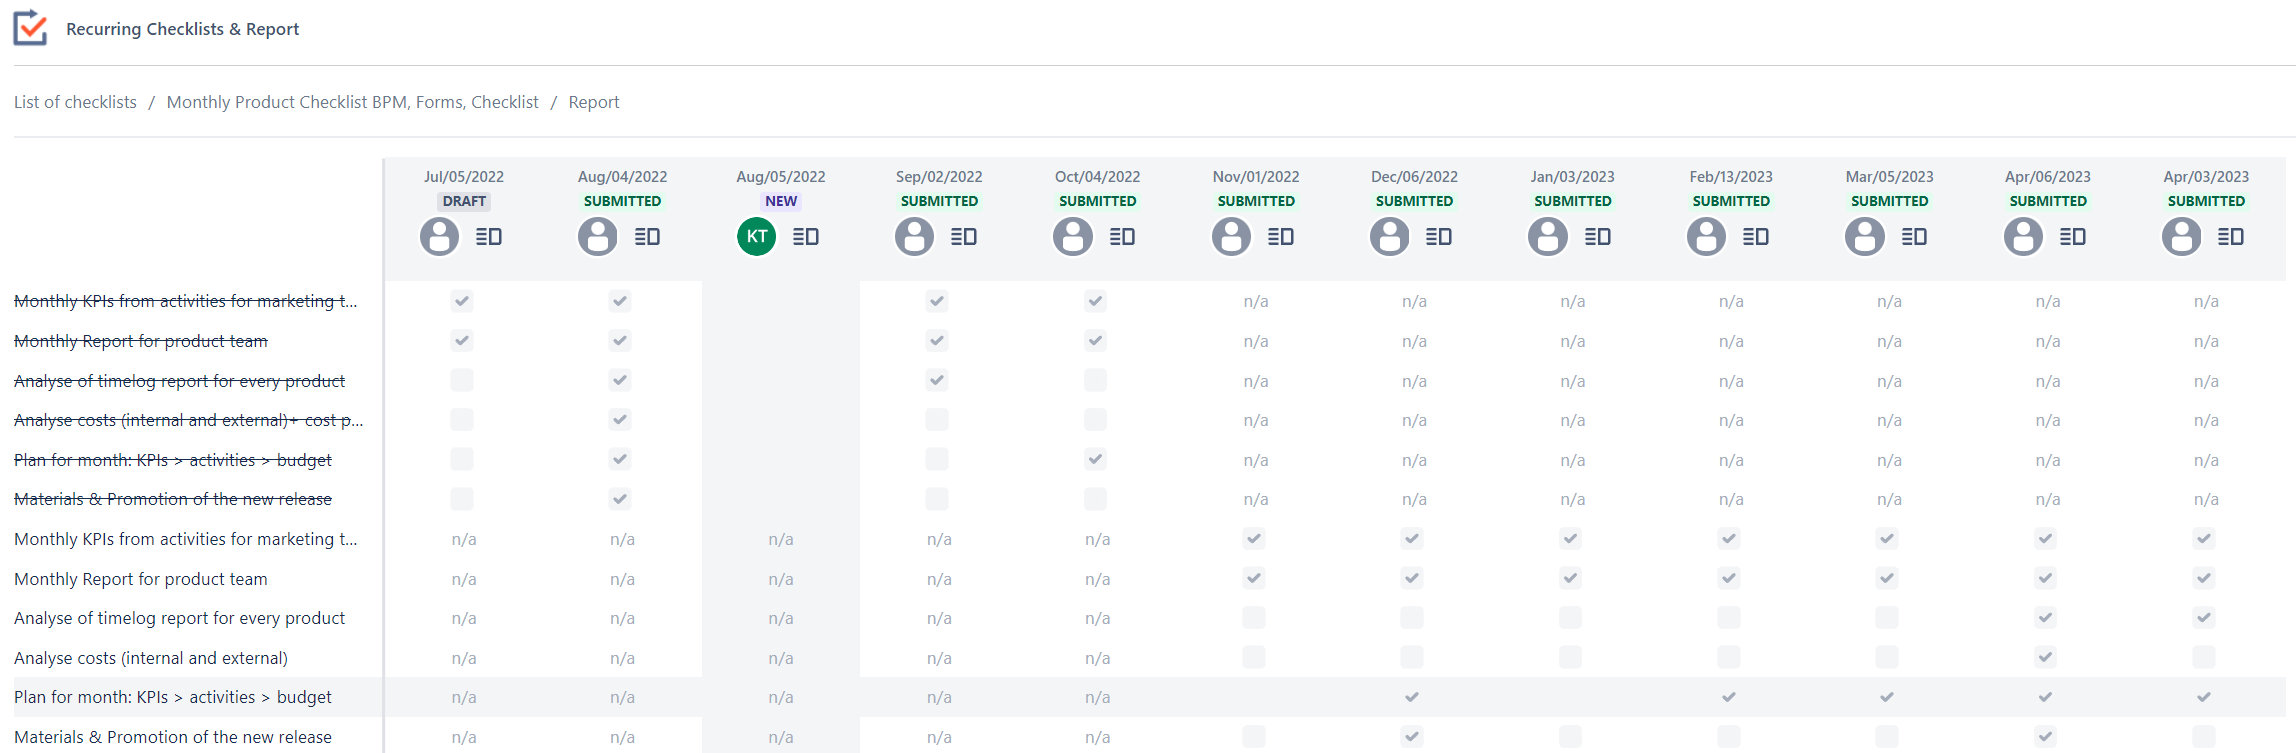The image size is (2296, 753).
Task: Click the Report breadcrumb item
Action: [594, 102]
